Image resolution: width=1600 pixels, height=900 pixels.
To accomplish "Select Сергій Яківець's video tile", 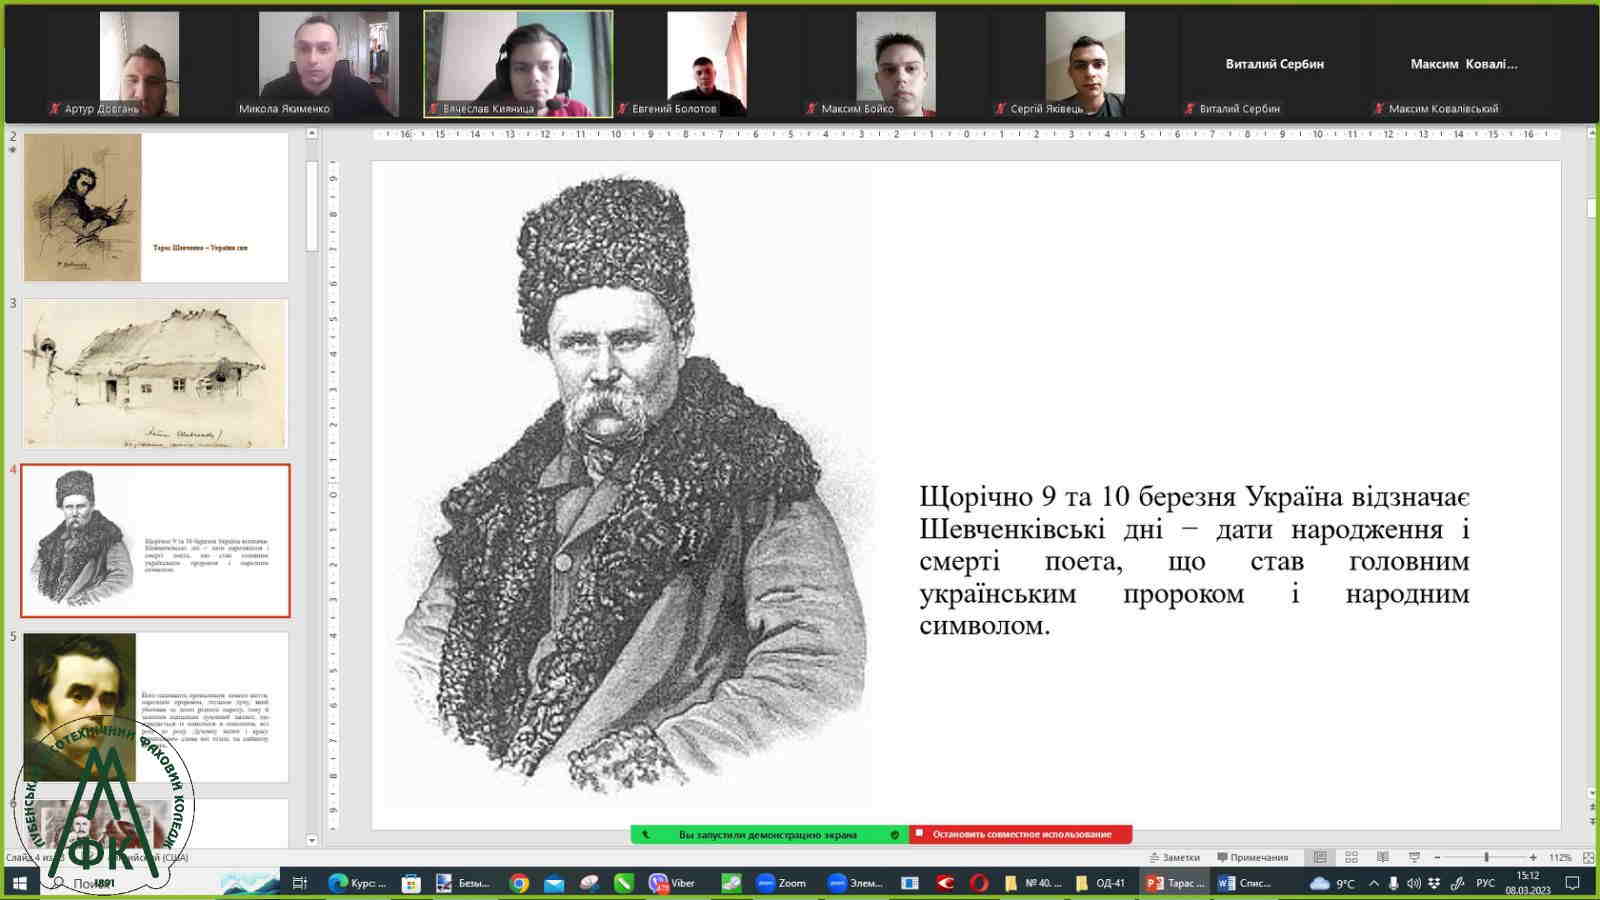I will pyautogui.click(x=1085, y=64).
